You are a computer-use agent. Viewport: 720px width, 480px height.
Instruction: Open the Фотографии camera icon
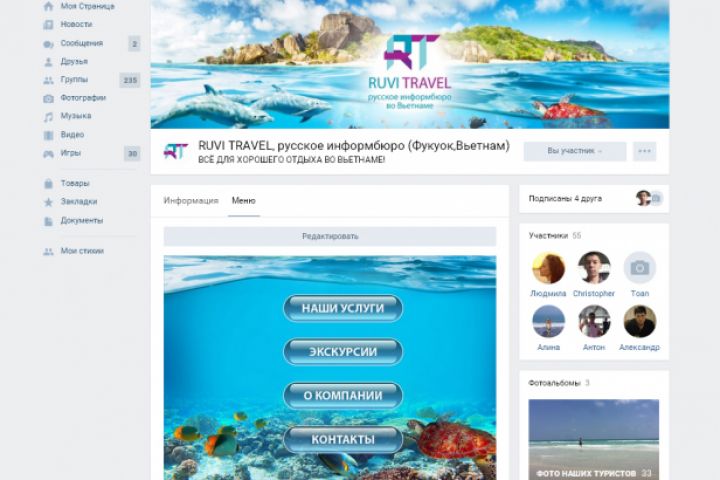[48, 98]
